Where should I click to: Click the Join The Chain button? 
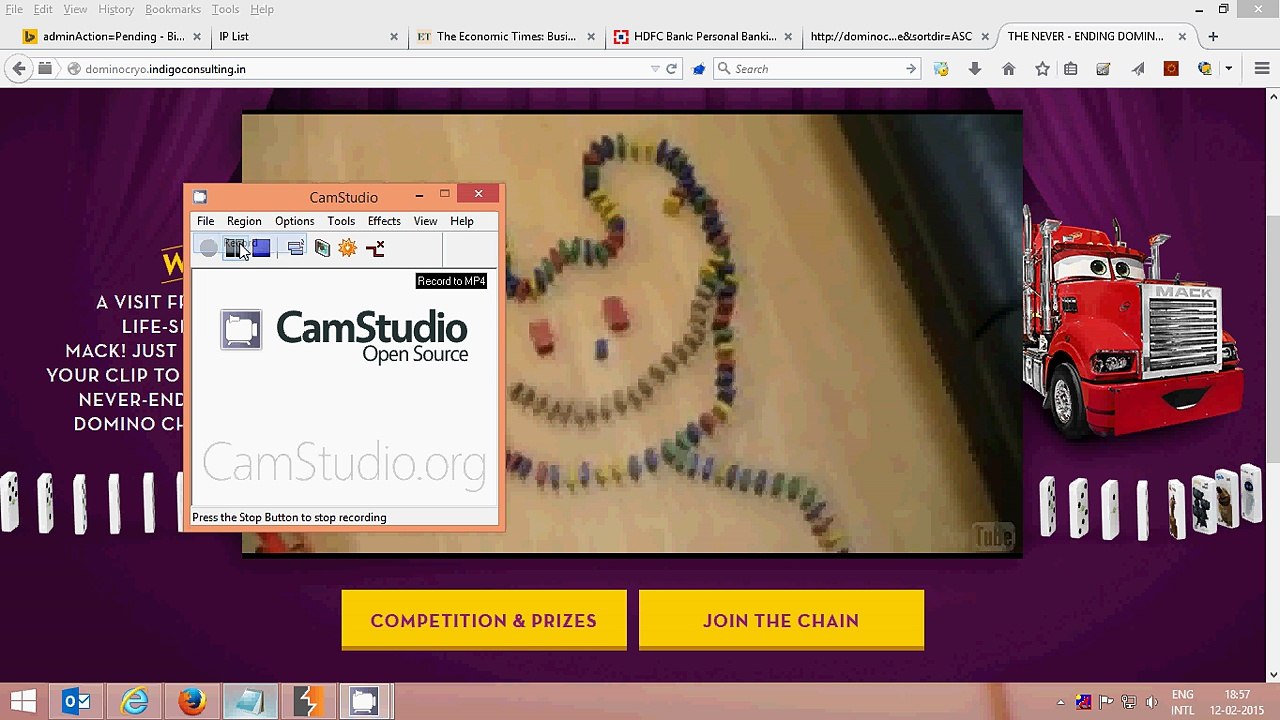point(781,620)
